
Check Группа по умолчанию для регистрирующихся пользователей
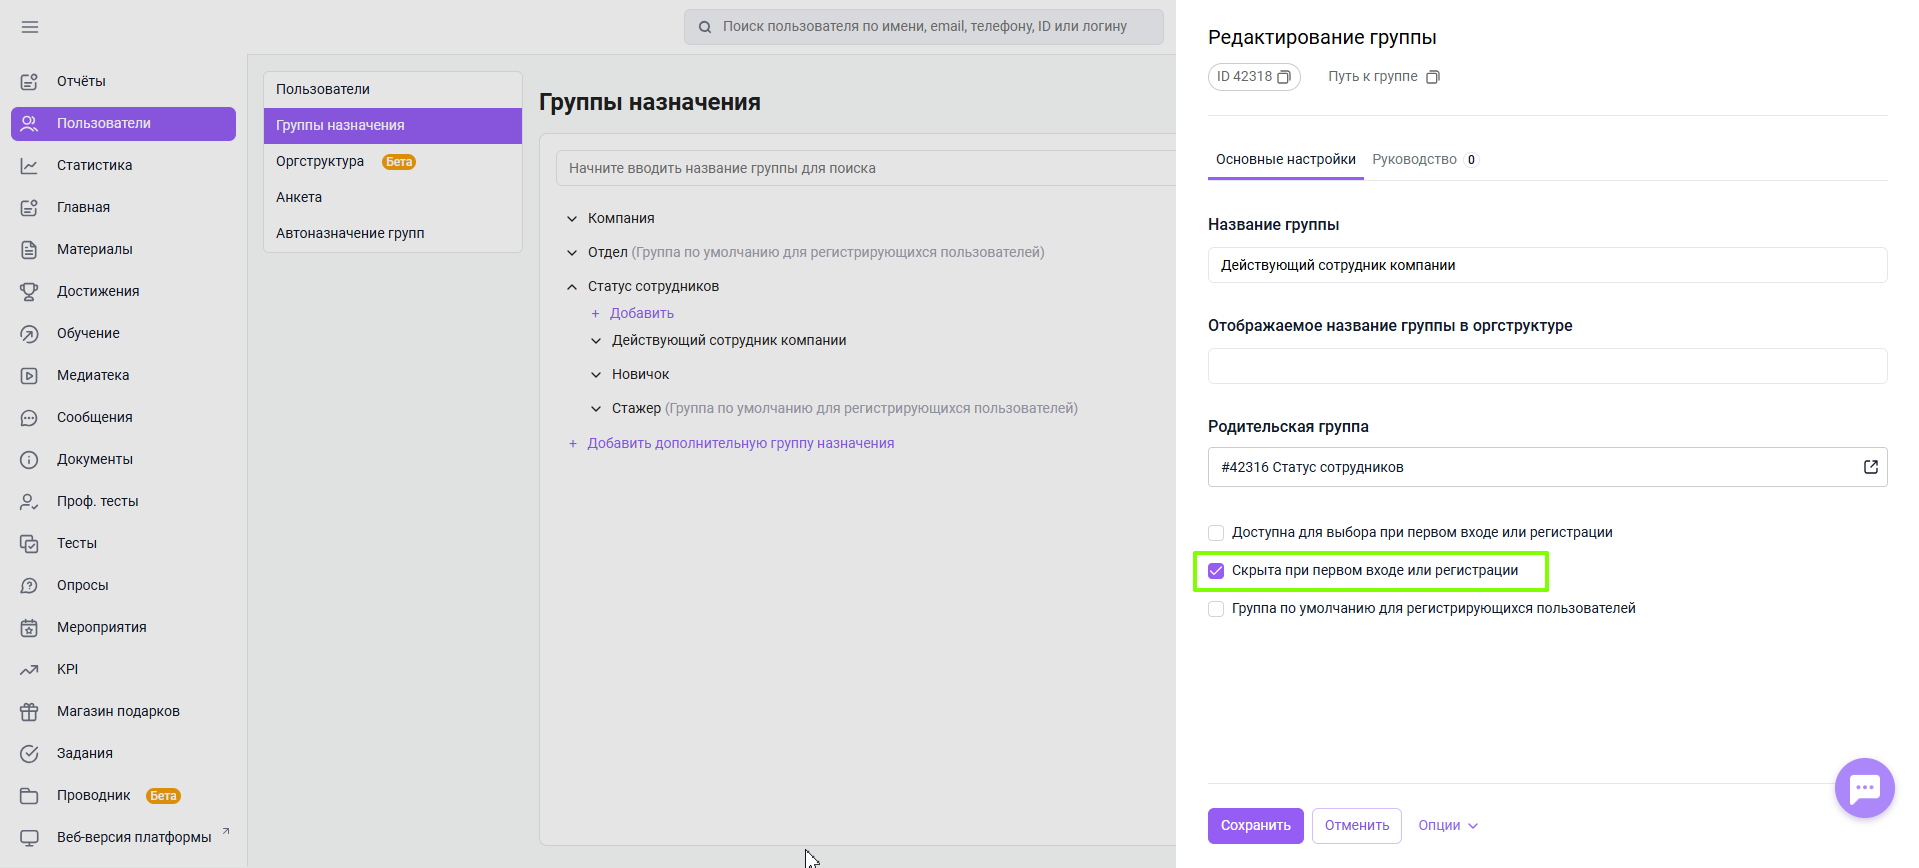[x=1216, y=609]
